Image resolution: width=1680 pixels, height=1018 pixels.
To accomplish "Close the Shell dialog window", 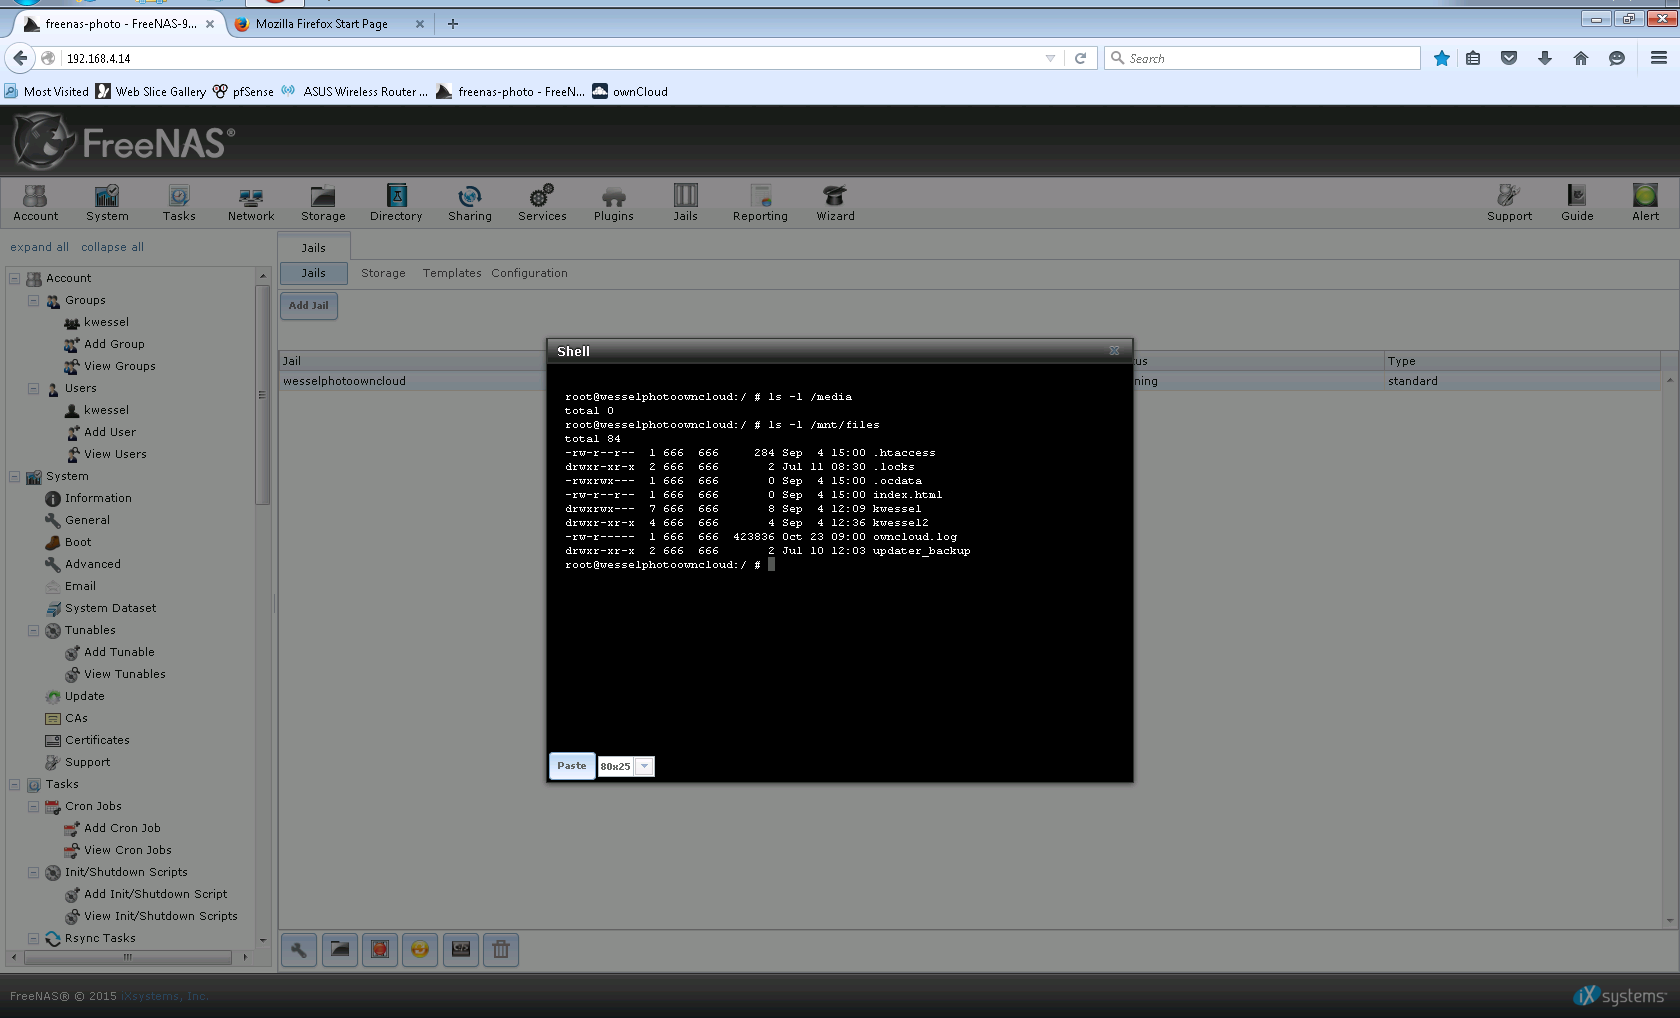I will [1114, 351].
